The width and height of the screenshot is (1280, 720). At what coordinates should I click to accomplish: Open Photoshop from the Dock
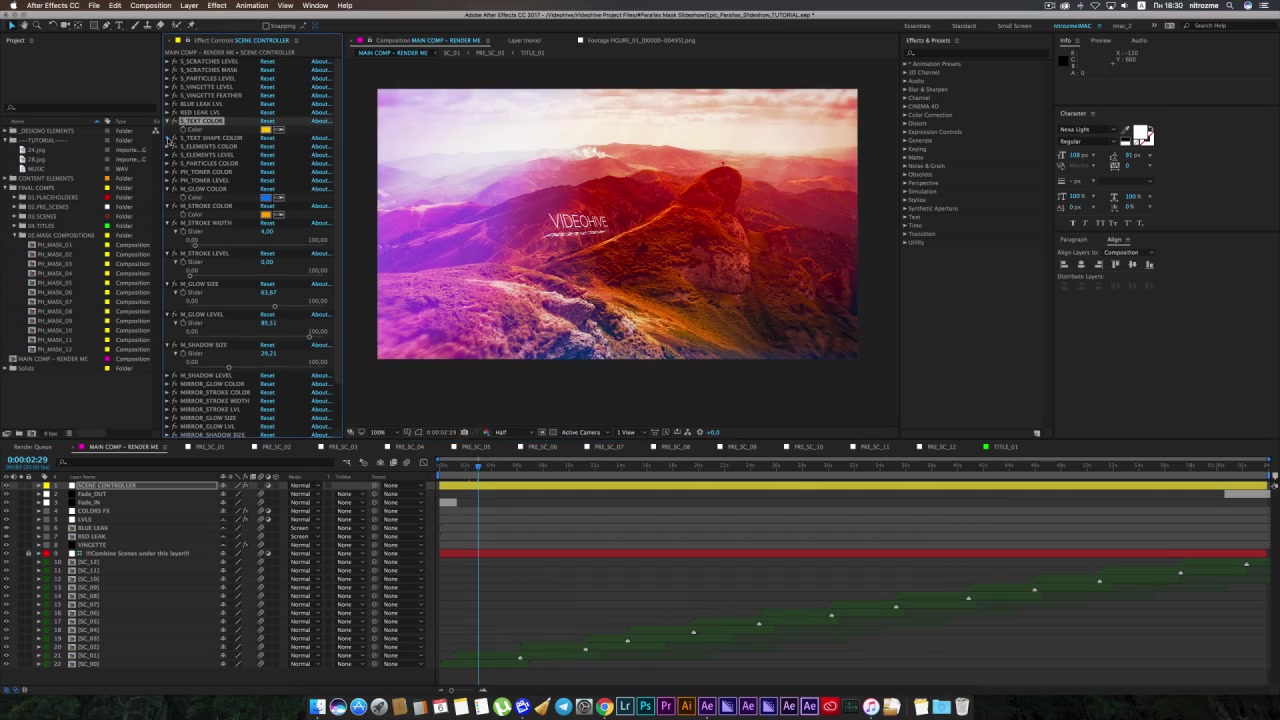point(646,707)
